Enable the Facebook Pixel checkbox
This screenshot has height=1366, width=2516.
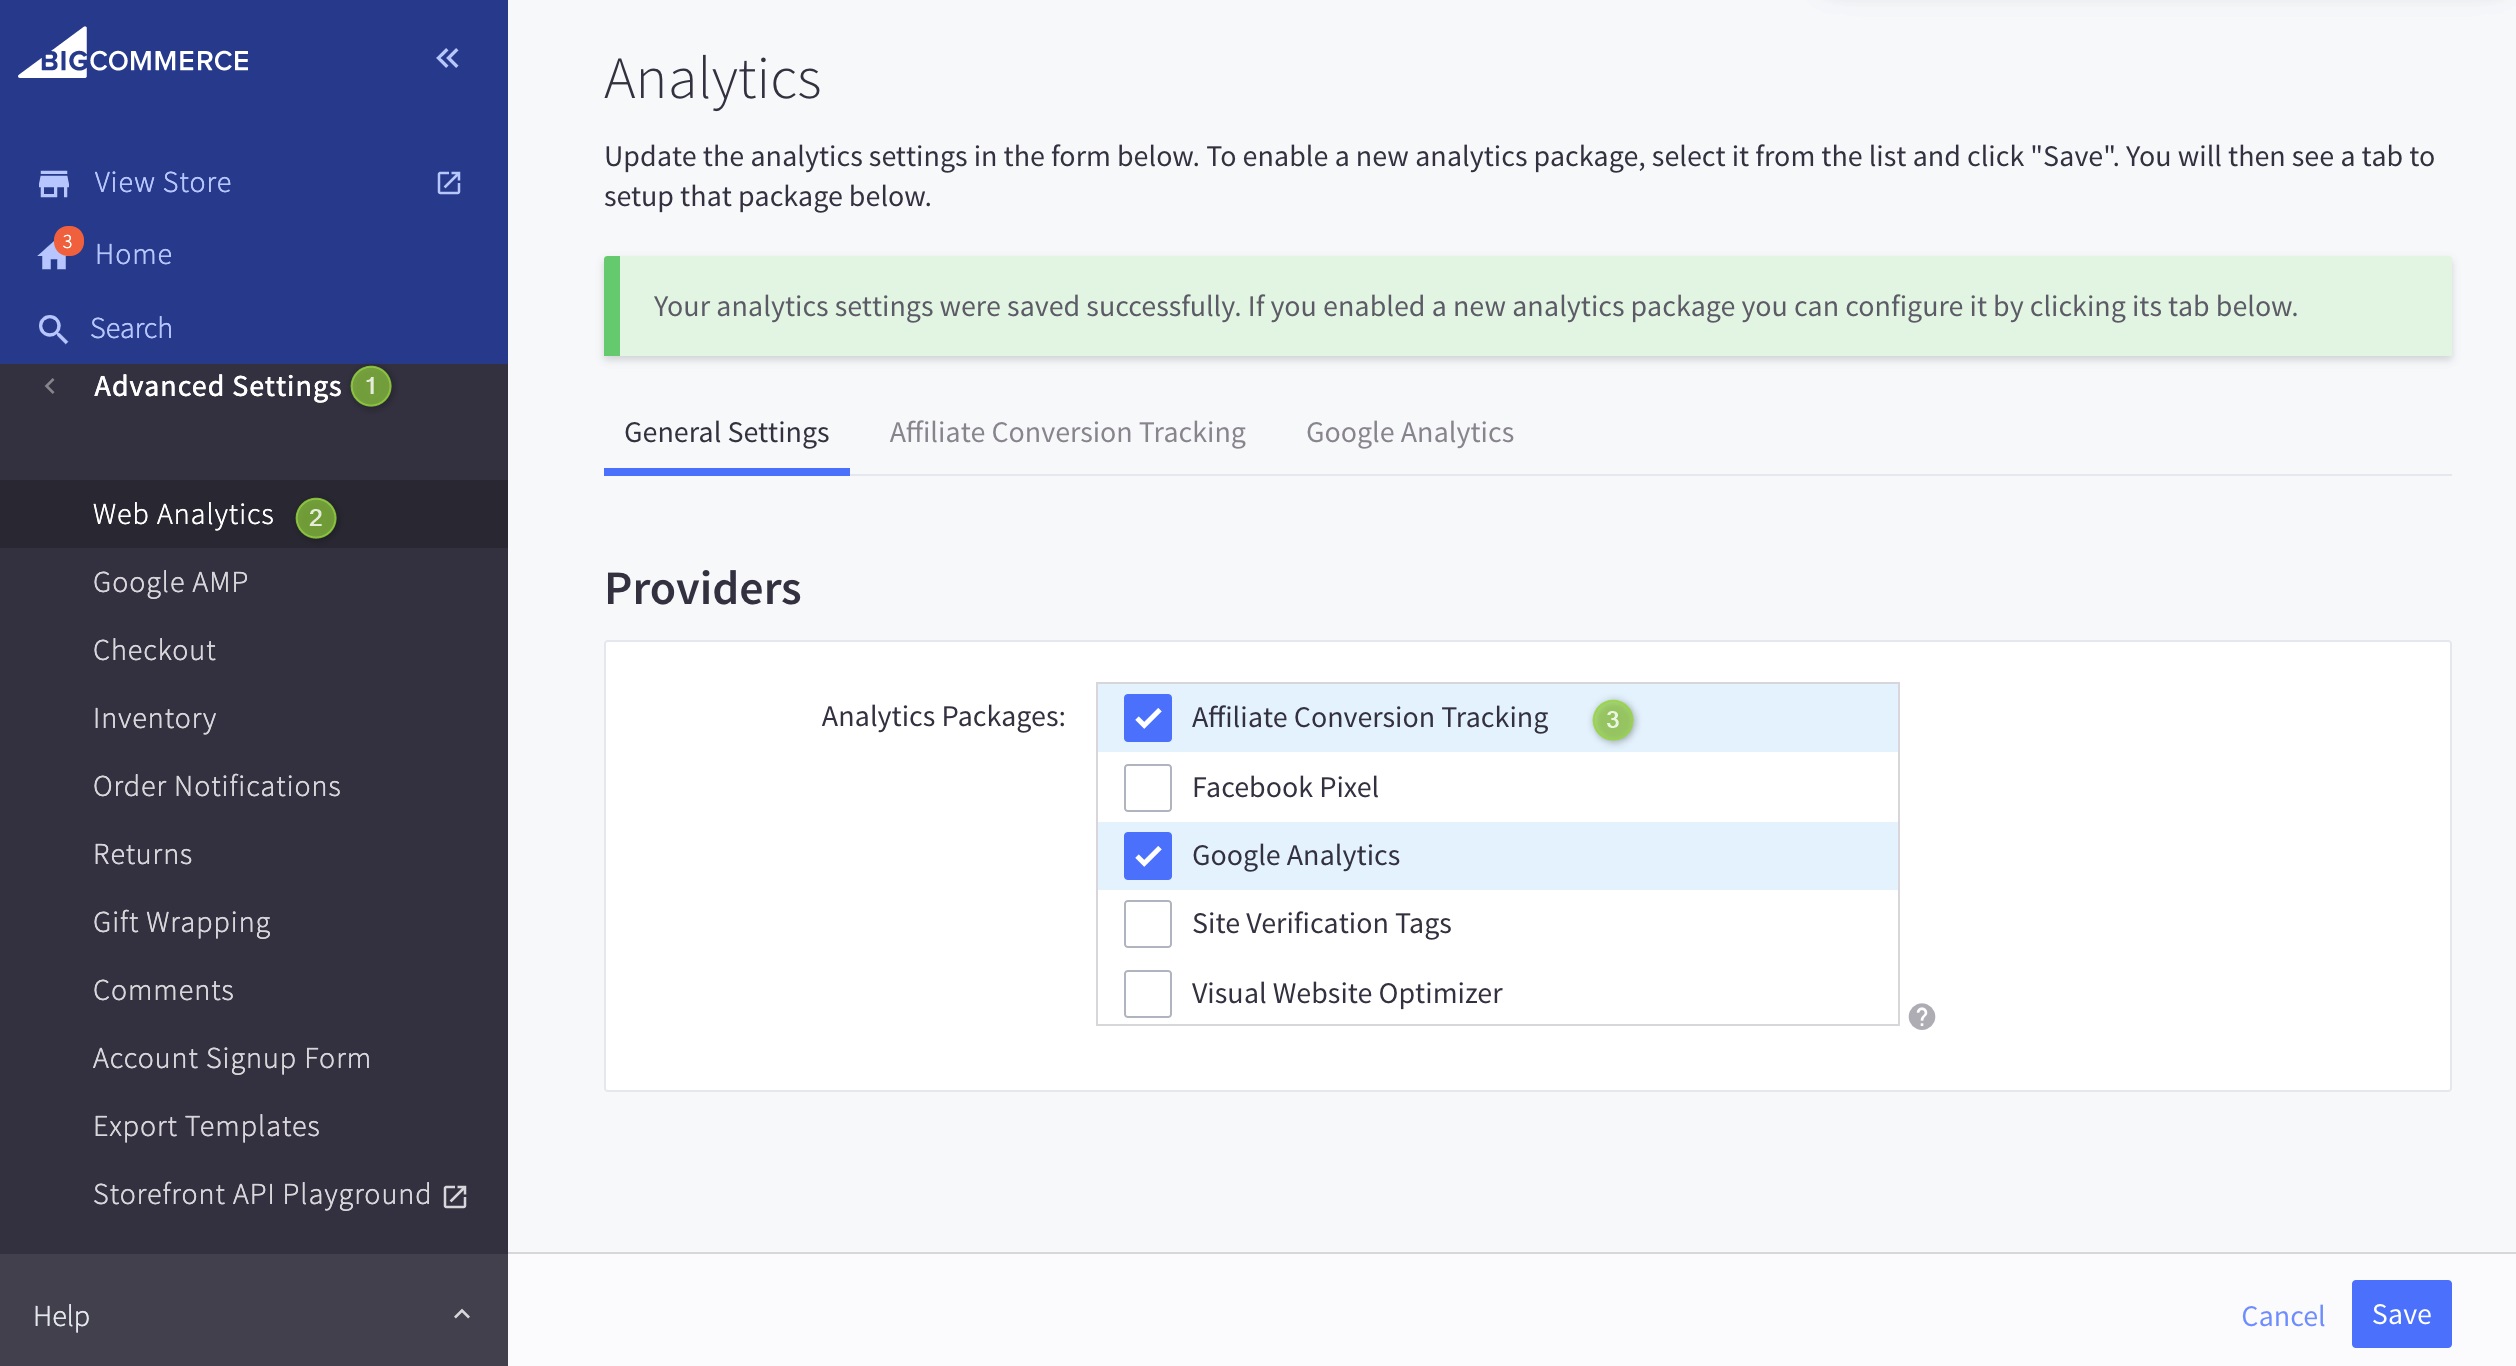[1147, 788]
